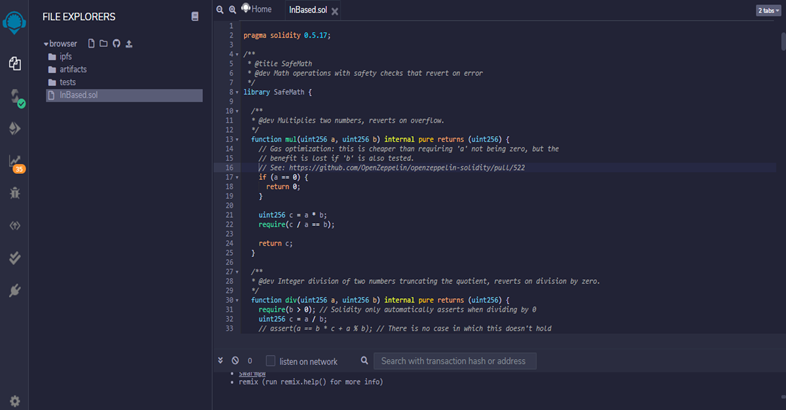The width and height of the screenshot is (786, 410).
Task: Collapse the browser file tree
Action: point(46,44)
